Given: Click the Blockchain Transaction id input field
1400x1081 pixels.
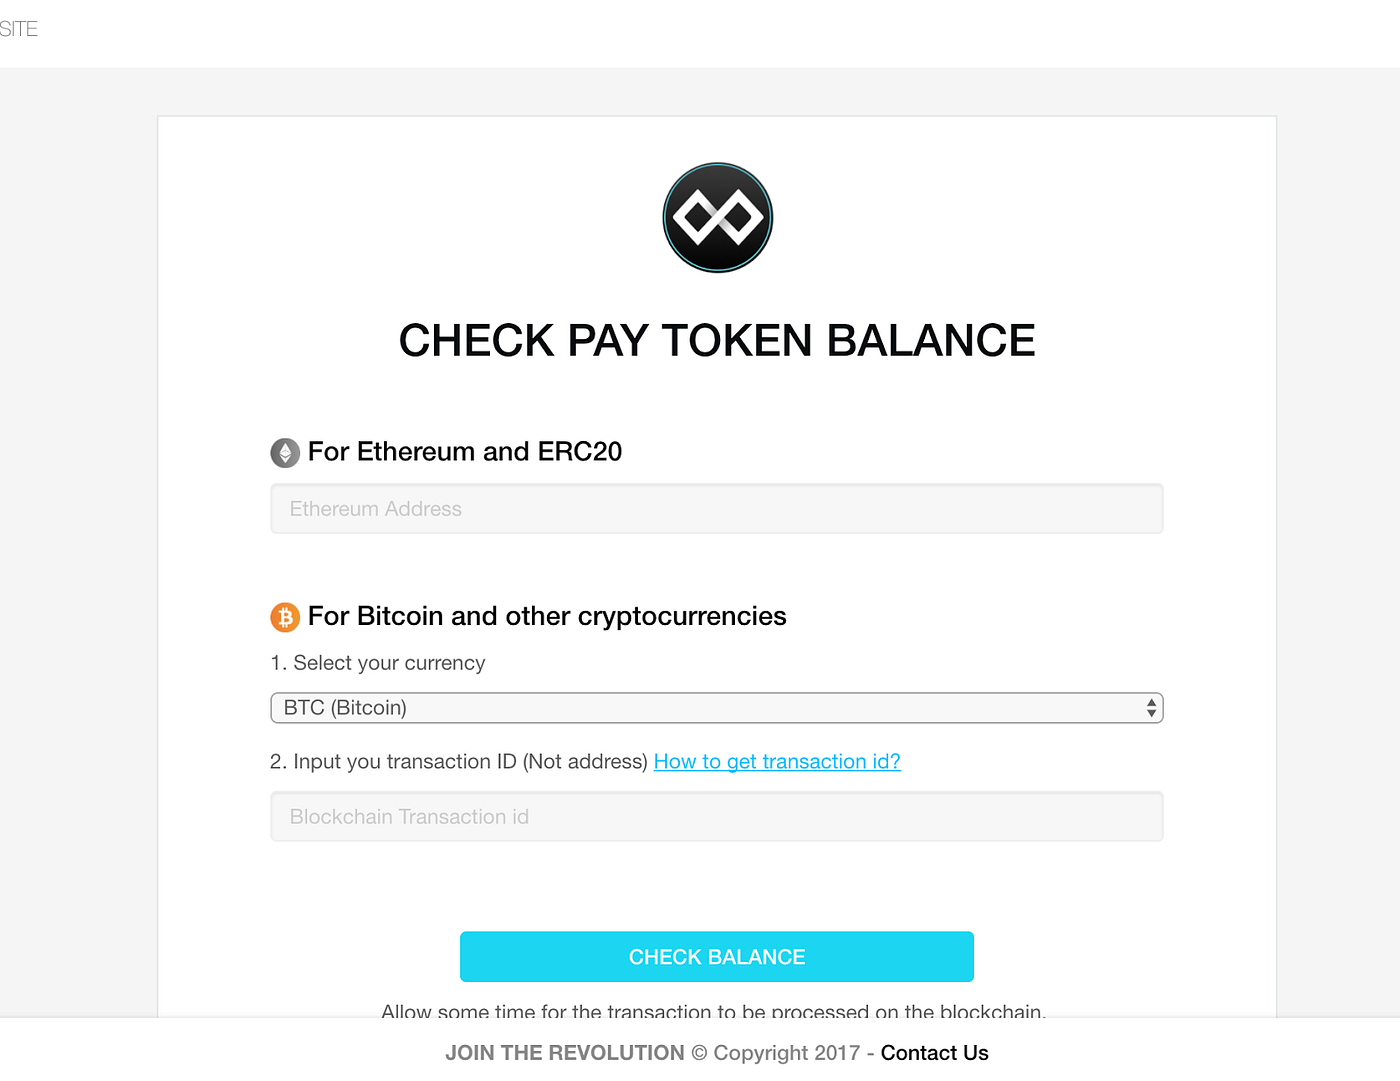Looking at the screenshot, I should point(716,816).
